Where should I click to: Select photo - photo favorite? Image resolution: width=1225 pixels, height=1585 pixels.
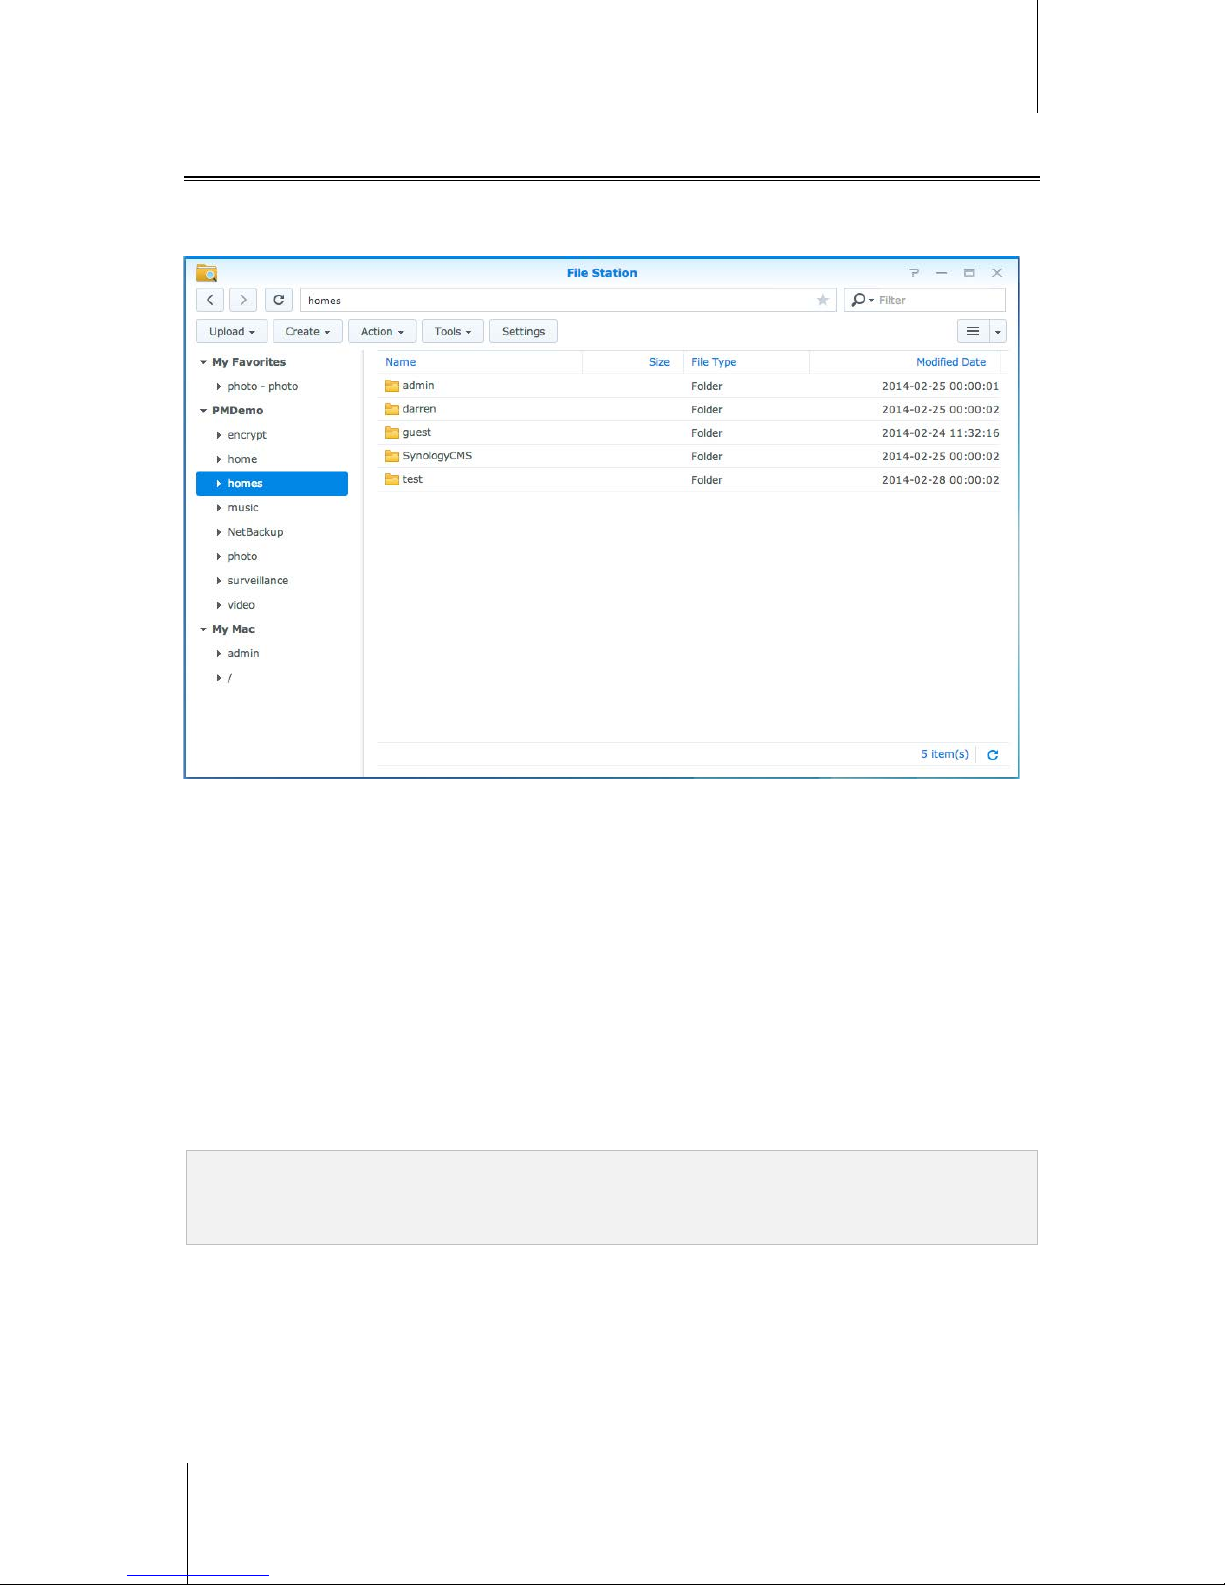[x=263, y=386]
